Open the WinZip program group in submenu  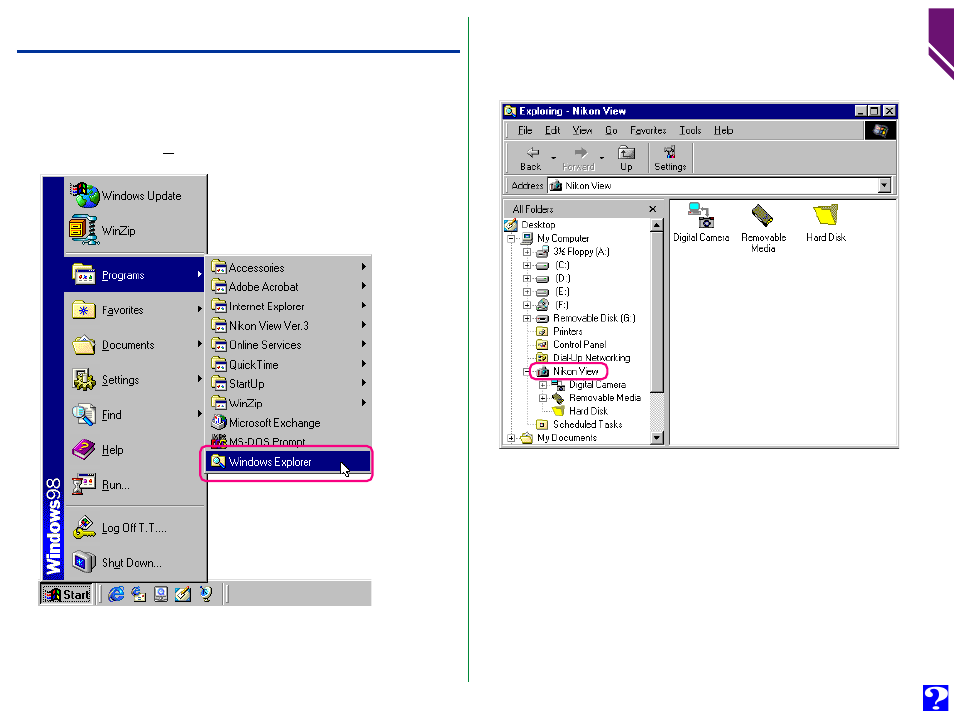click(288, 403)
